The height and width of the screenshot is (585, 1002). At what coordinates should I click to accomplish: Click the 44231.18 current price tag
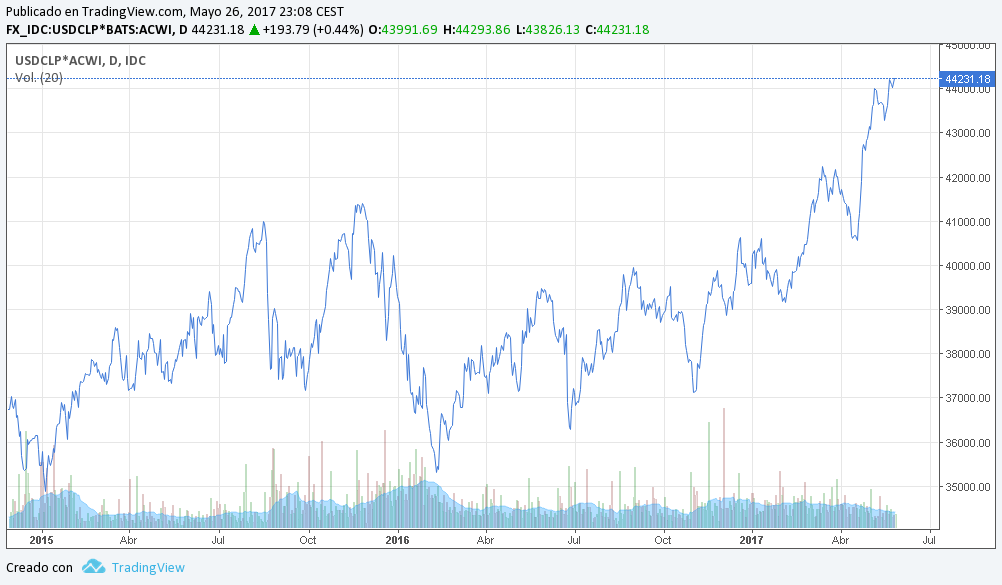(967, 79)
